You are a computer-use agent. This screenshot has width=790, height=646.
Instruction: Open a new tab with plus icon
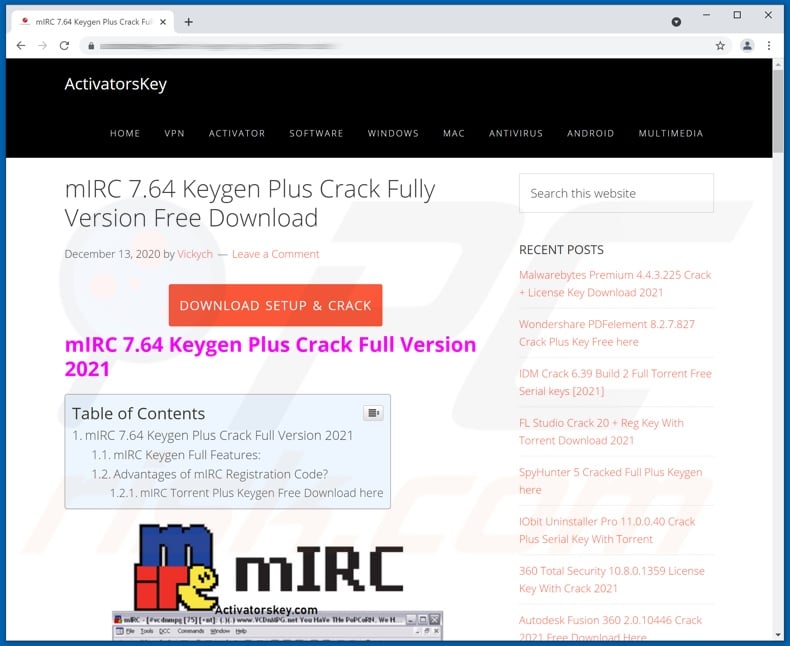pos(188,22)
